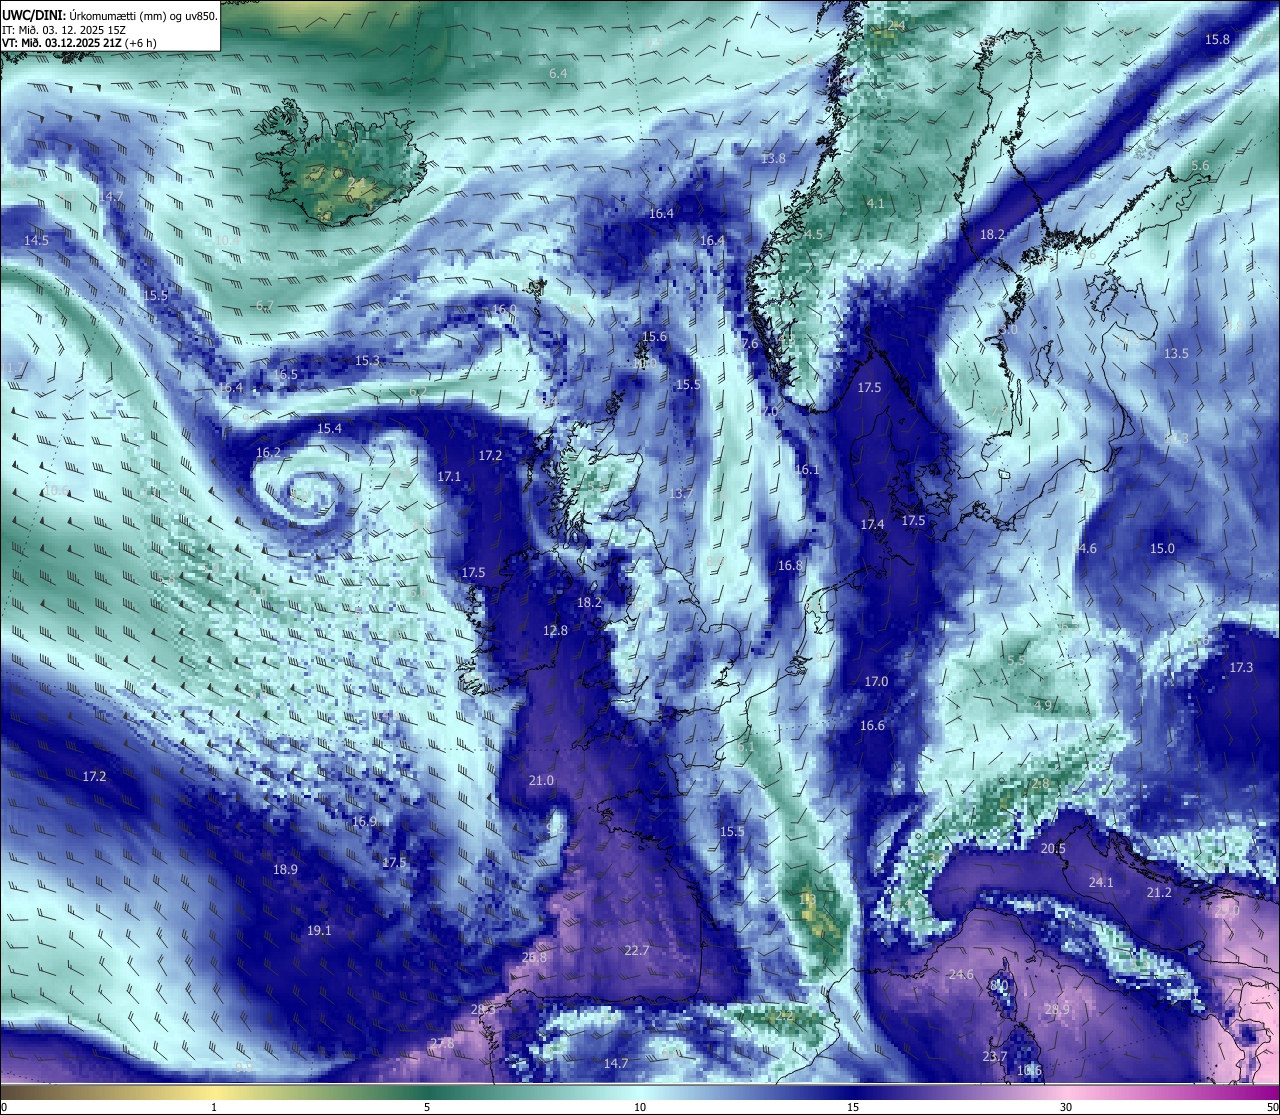Image resolution: width=1280 pixels, height=1115 pixels.
Task: Click the 15.8 value on the map
Action: (1217, 39)
